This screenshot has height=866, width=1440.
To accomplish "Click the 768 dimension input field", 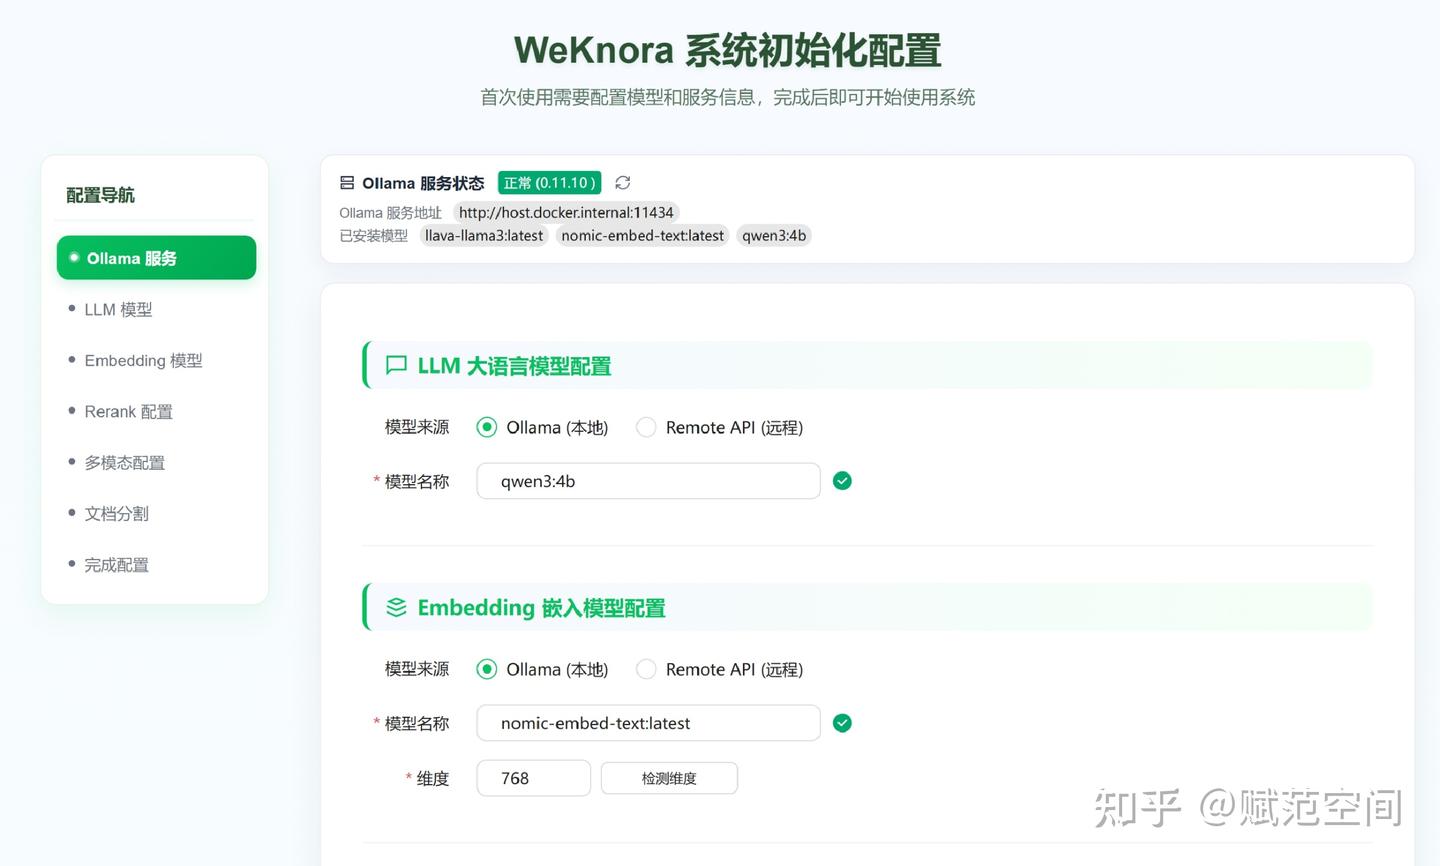I will pos(533,778).
